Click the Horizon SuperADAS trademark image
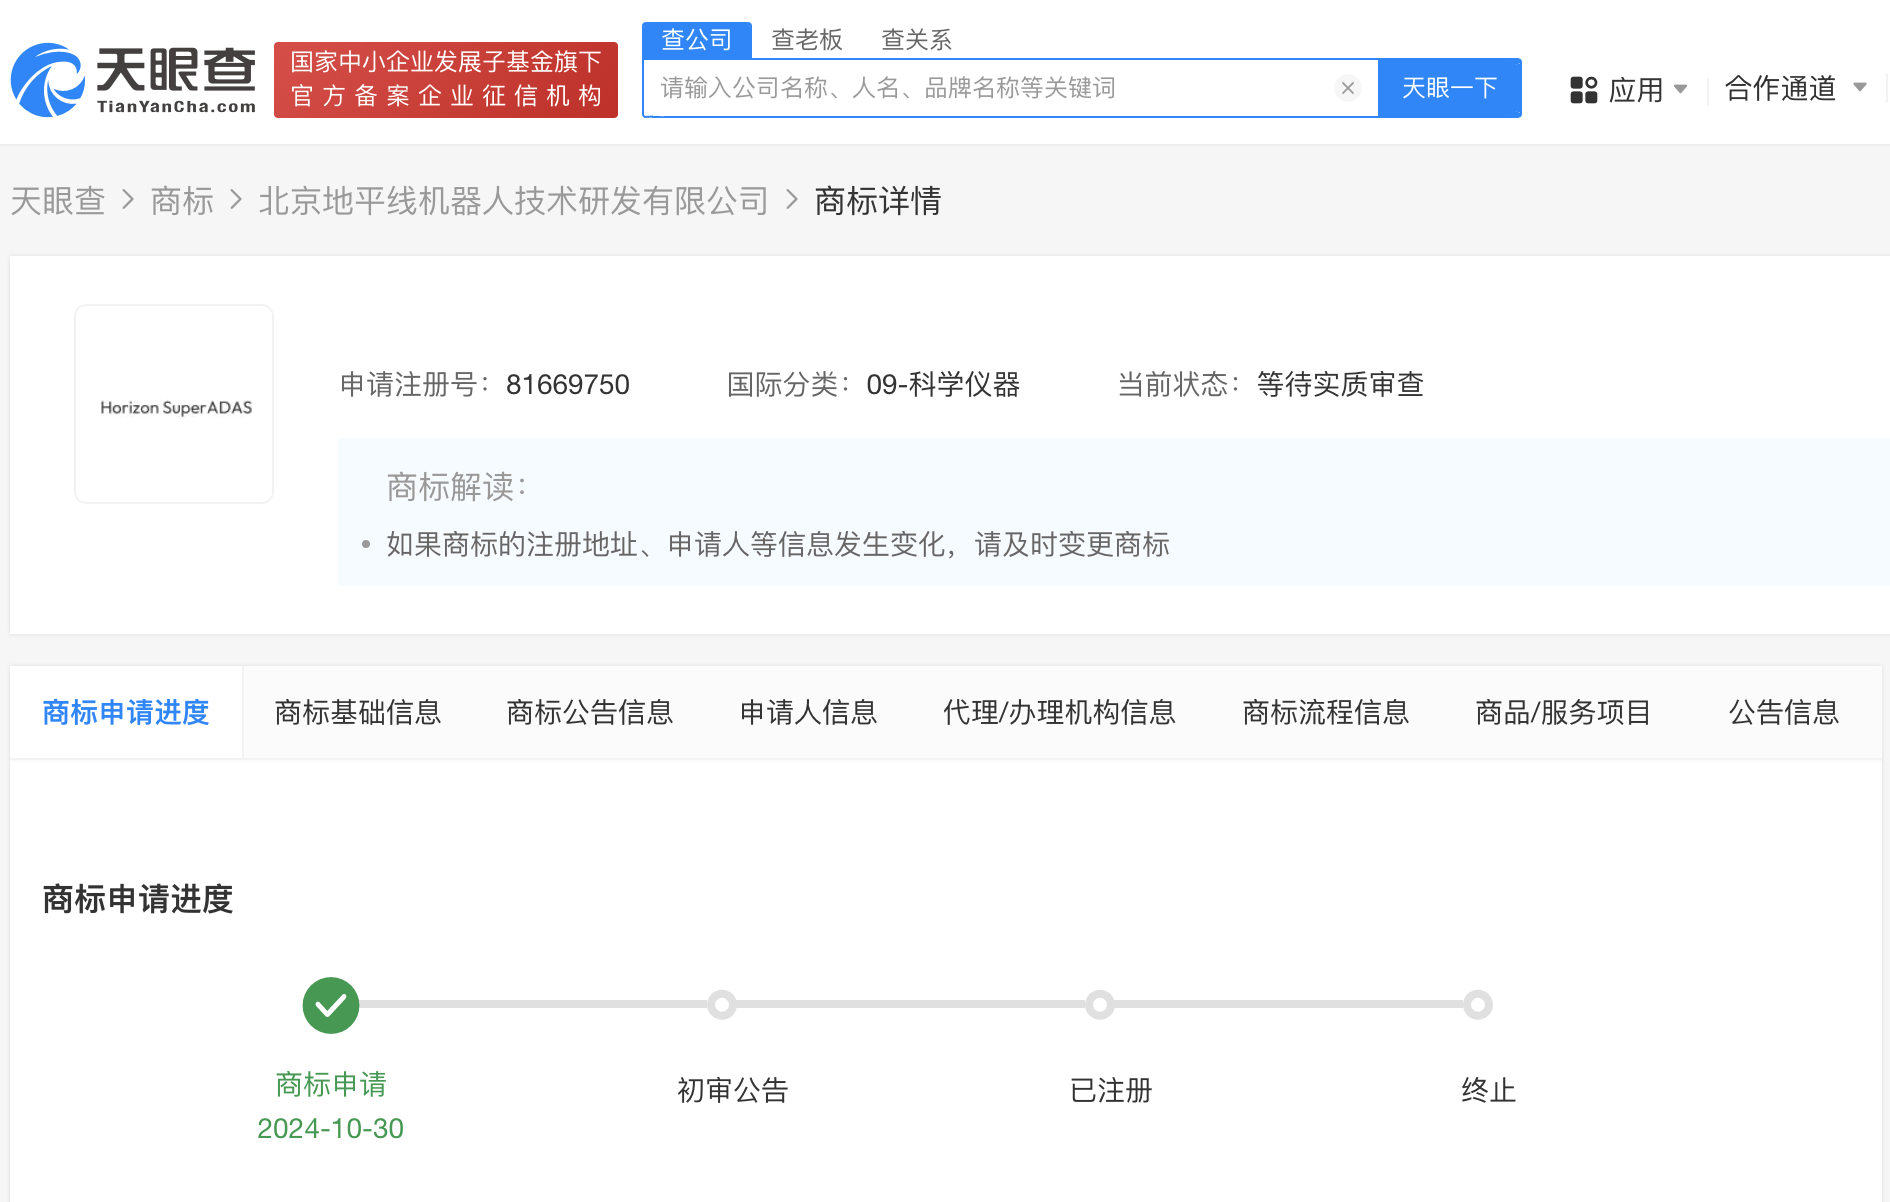The width and height of the screenshot is (1890, 1202). pyautogui.click(x=174, y=404)
